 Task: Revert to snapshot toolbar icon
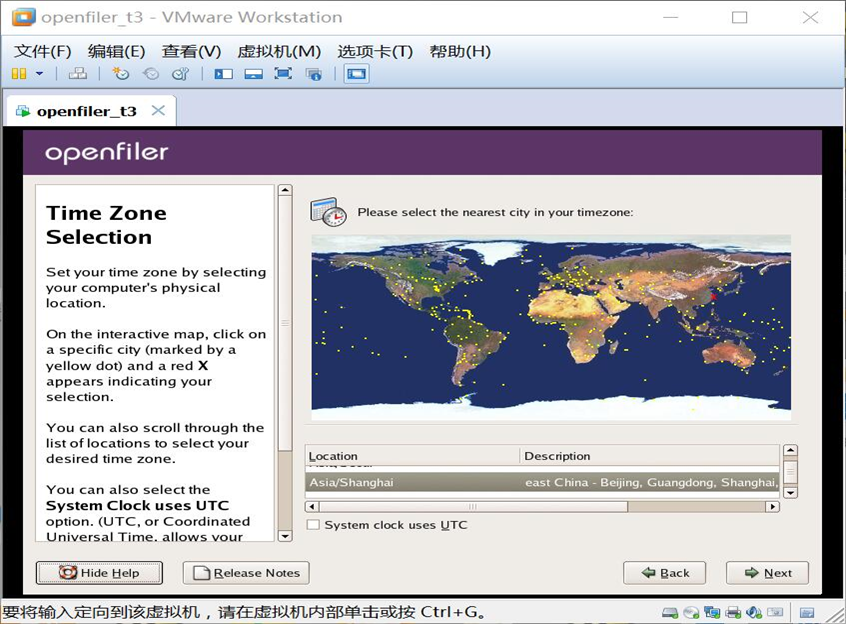[151, 73]
